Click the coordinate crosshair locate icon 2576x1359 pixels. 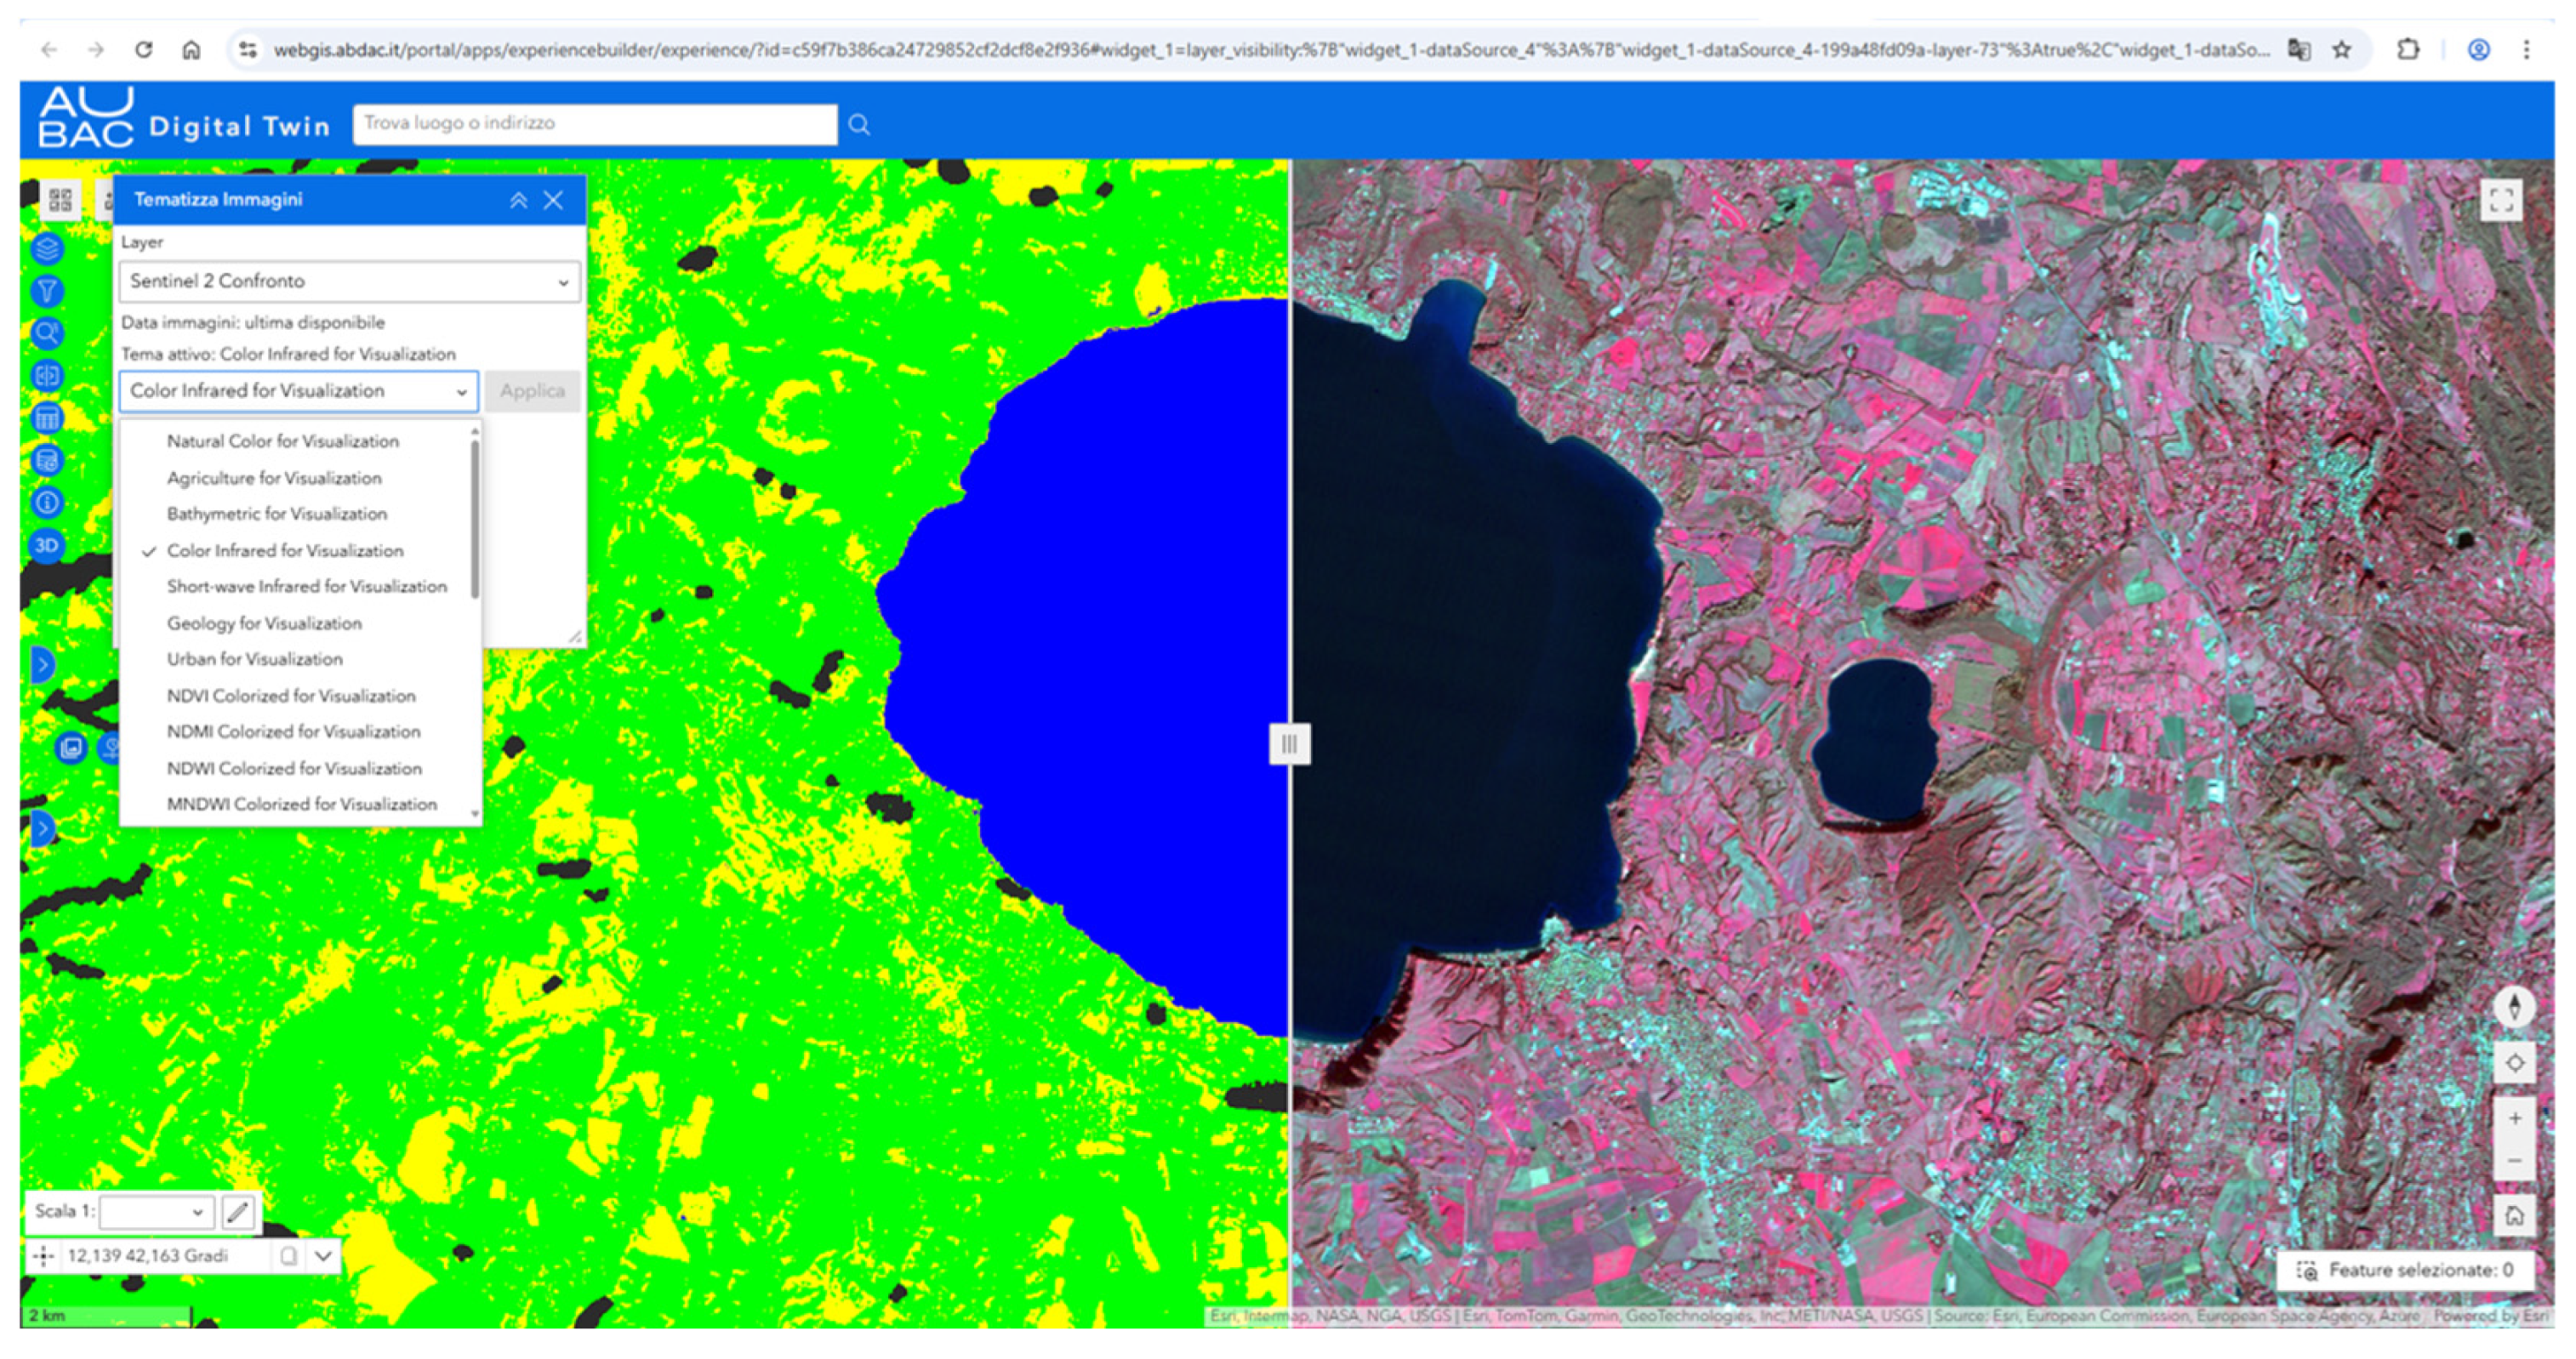(44, 1256)
